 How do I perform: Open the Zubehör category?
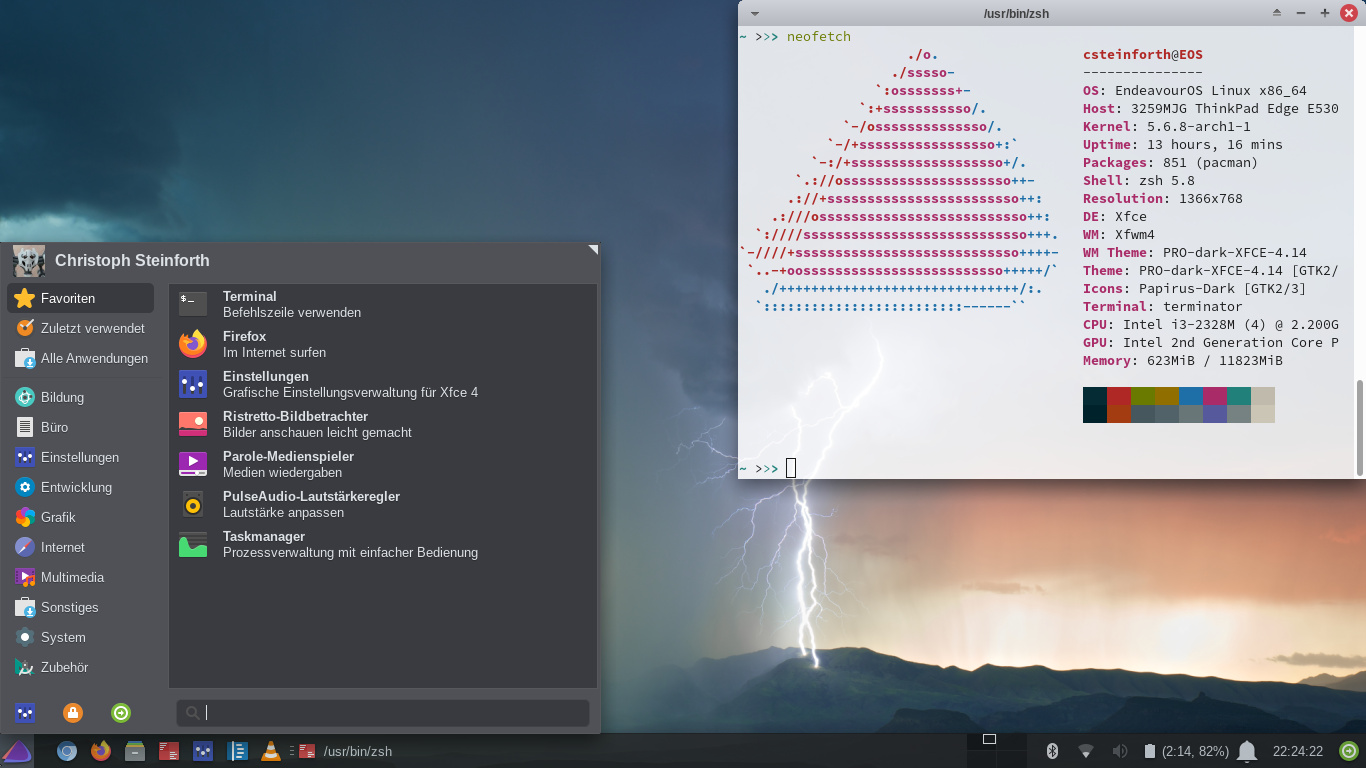(x=80, y=667)
